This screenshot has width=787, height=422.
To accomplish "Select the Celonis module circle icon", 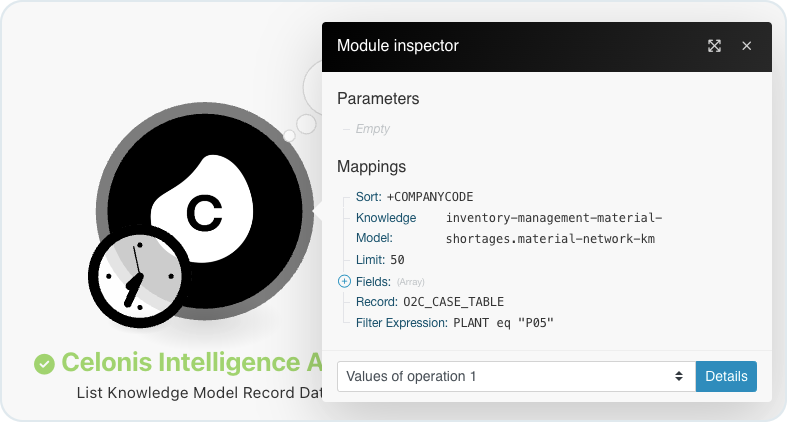I will click(x=205, y=211).
